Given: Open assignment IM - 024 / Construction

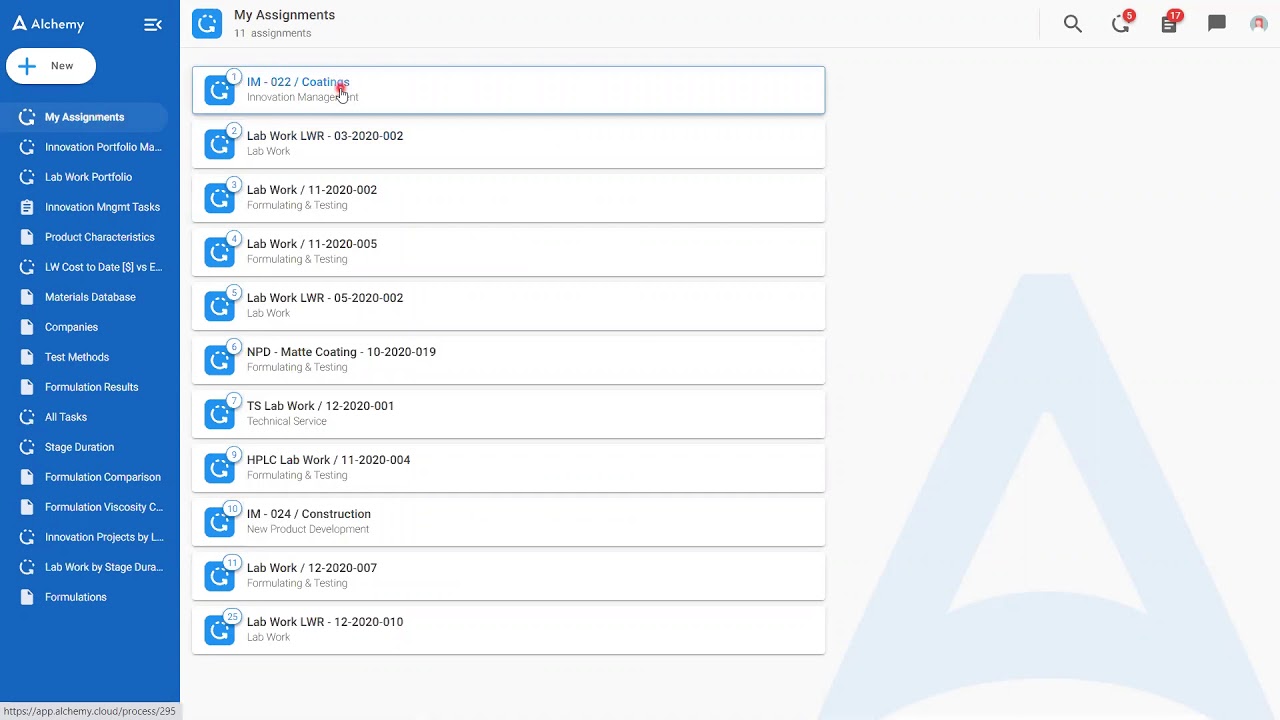Looking at the screenshot, I should pyautogui.click(x=508, y=522).
